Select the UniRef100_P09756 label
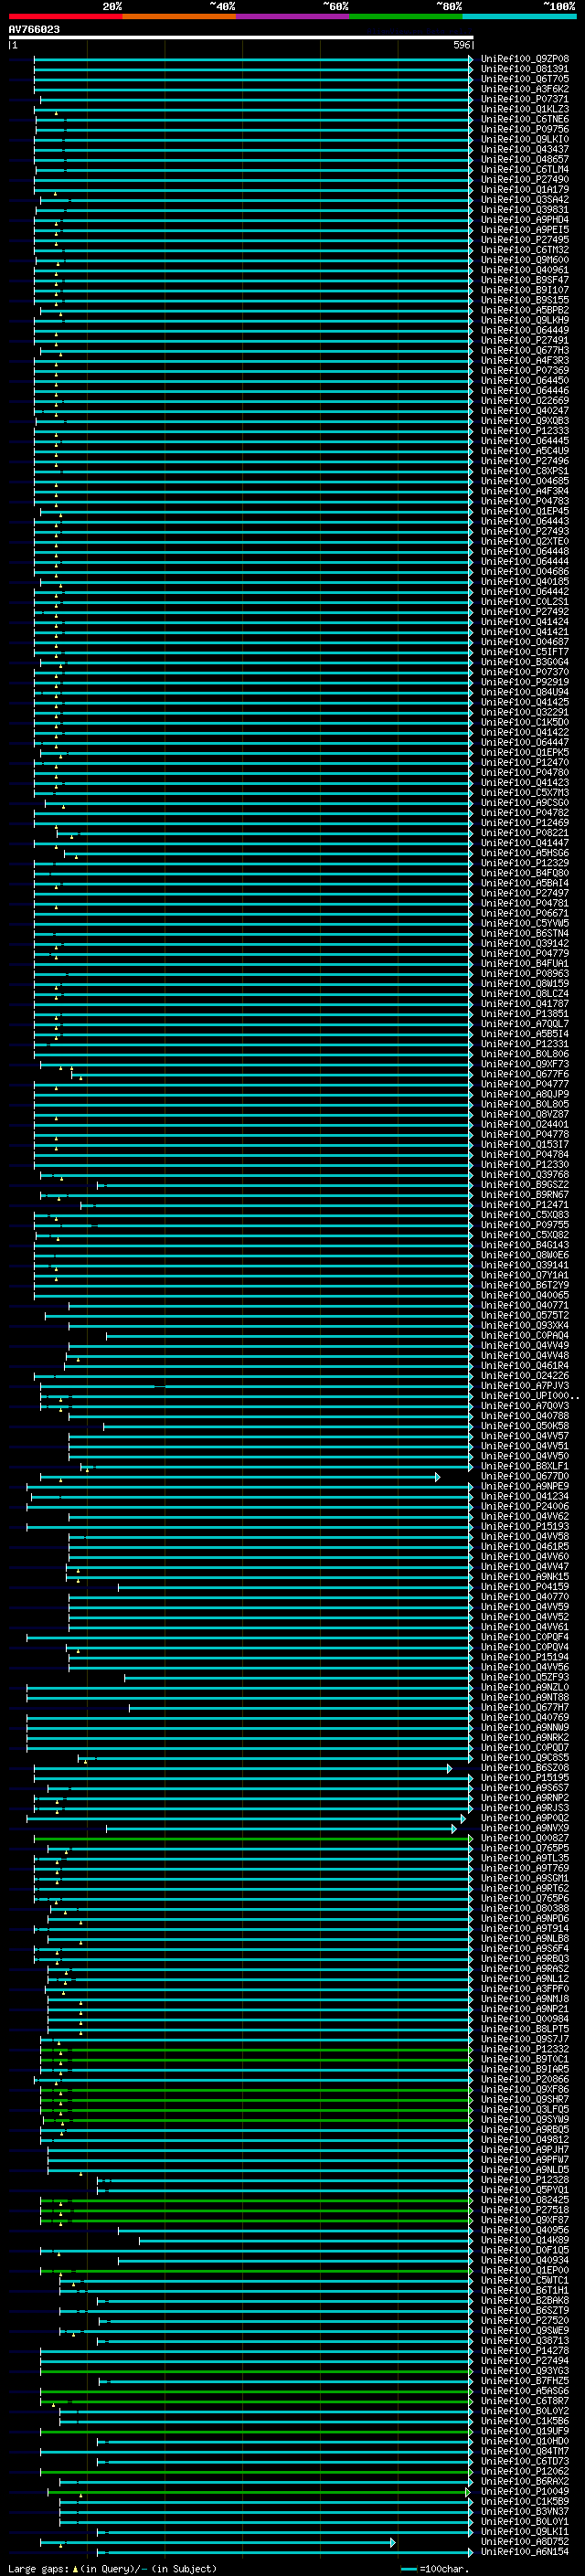 [525, 129]
